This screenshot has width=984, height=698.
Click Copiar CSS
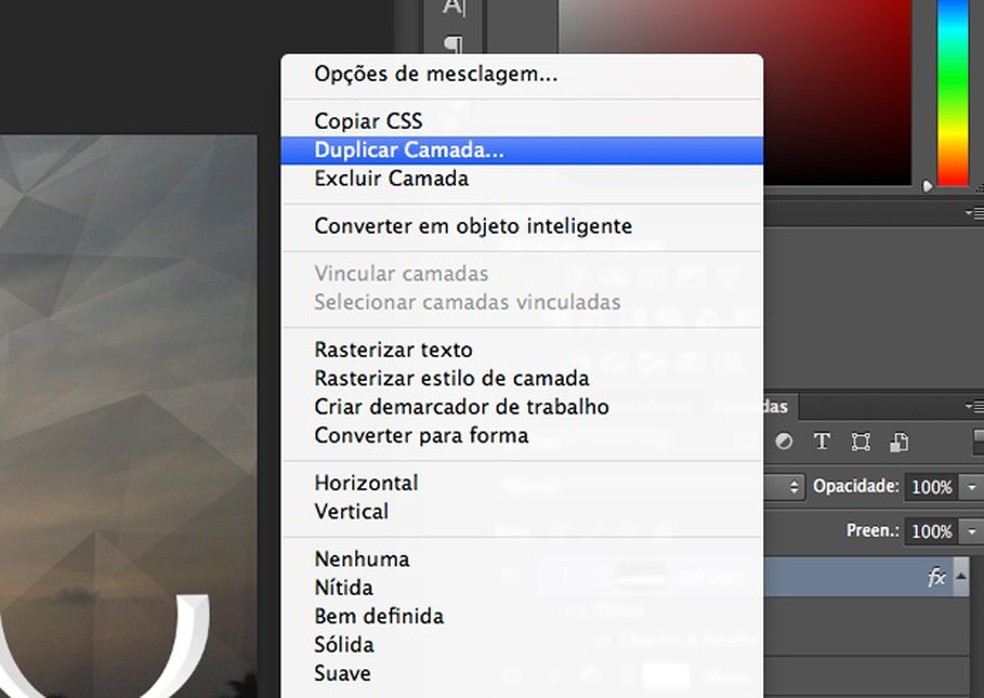(x=368, y=120)
